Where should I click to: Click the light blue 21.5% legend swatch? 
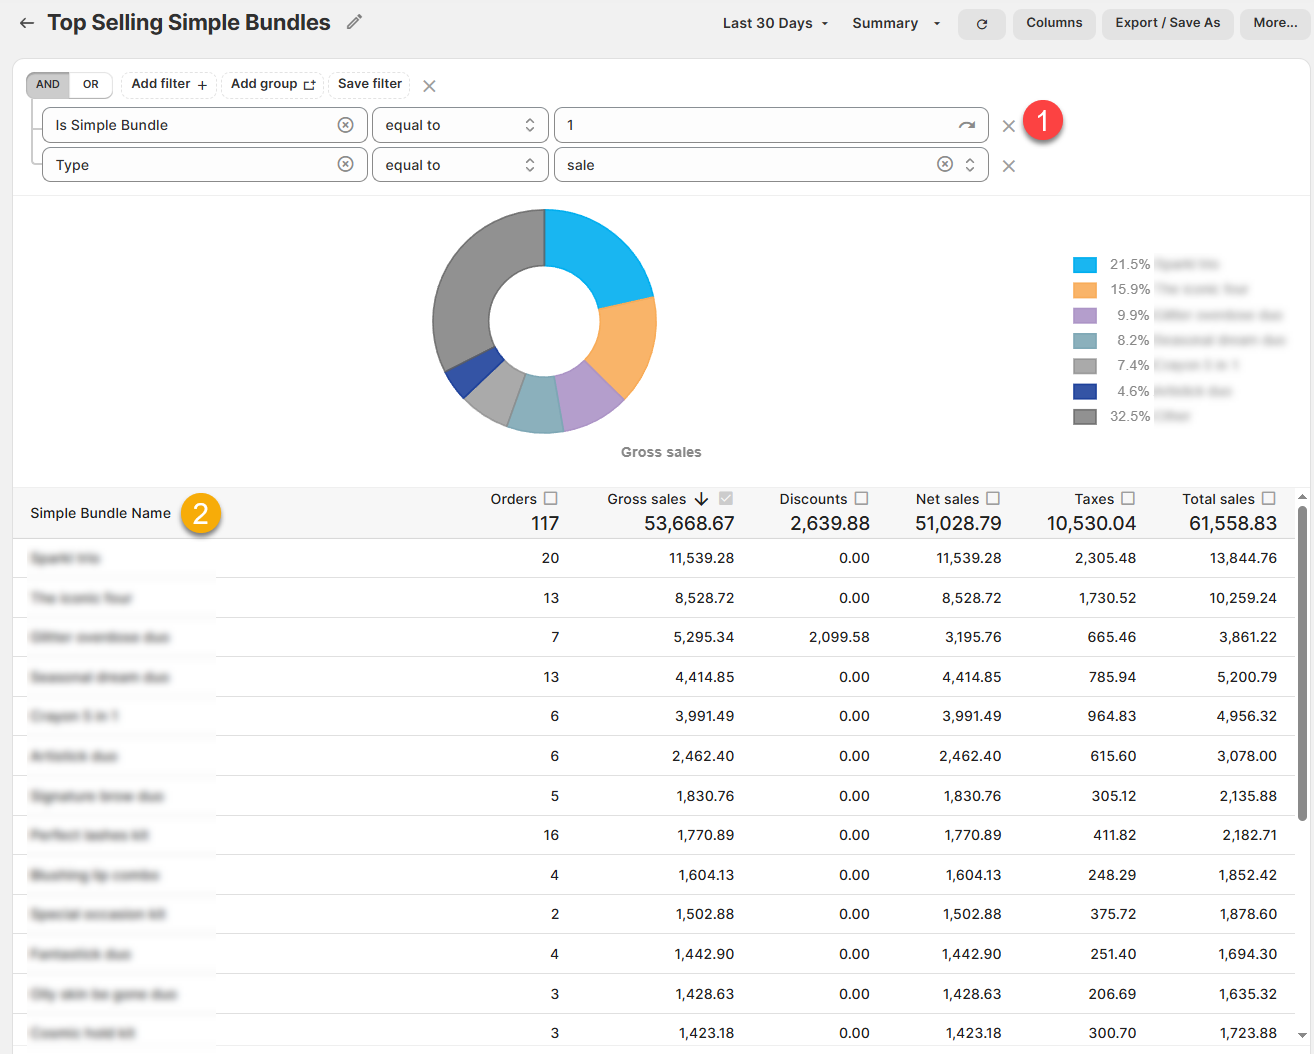[x=1085, y=265]
